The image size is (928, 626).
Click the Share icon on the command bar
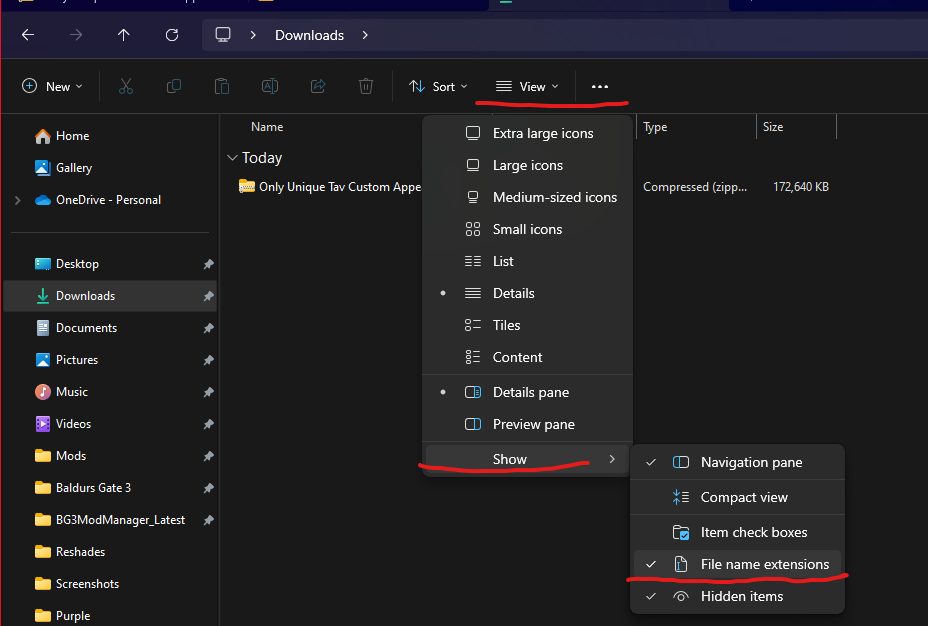point(317,86)
